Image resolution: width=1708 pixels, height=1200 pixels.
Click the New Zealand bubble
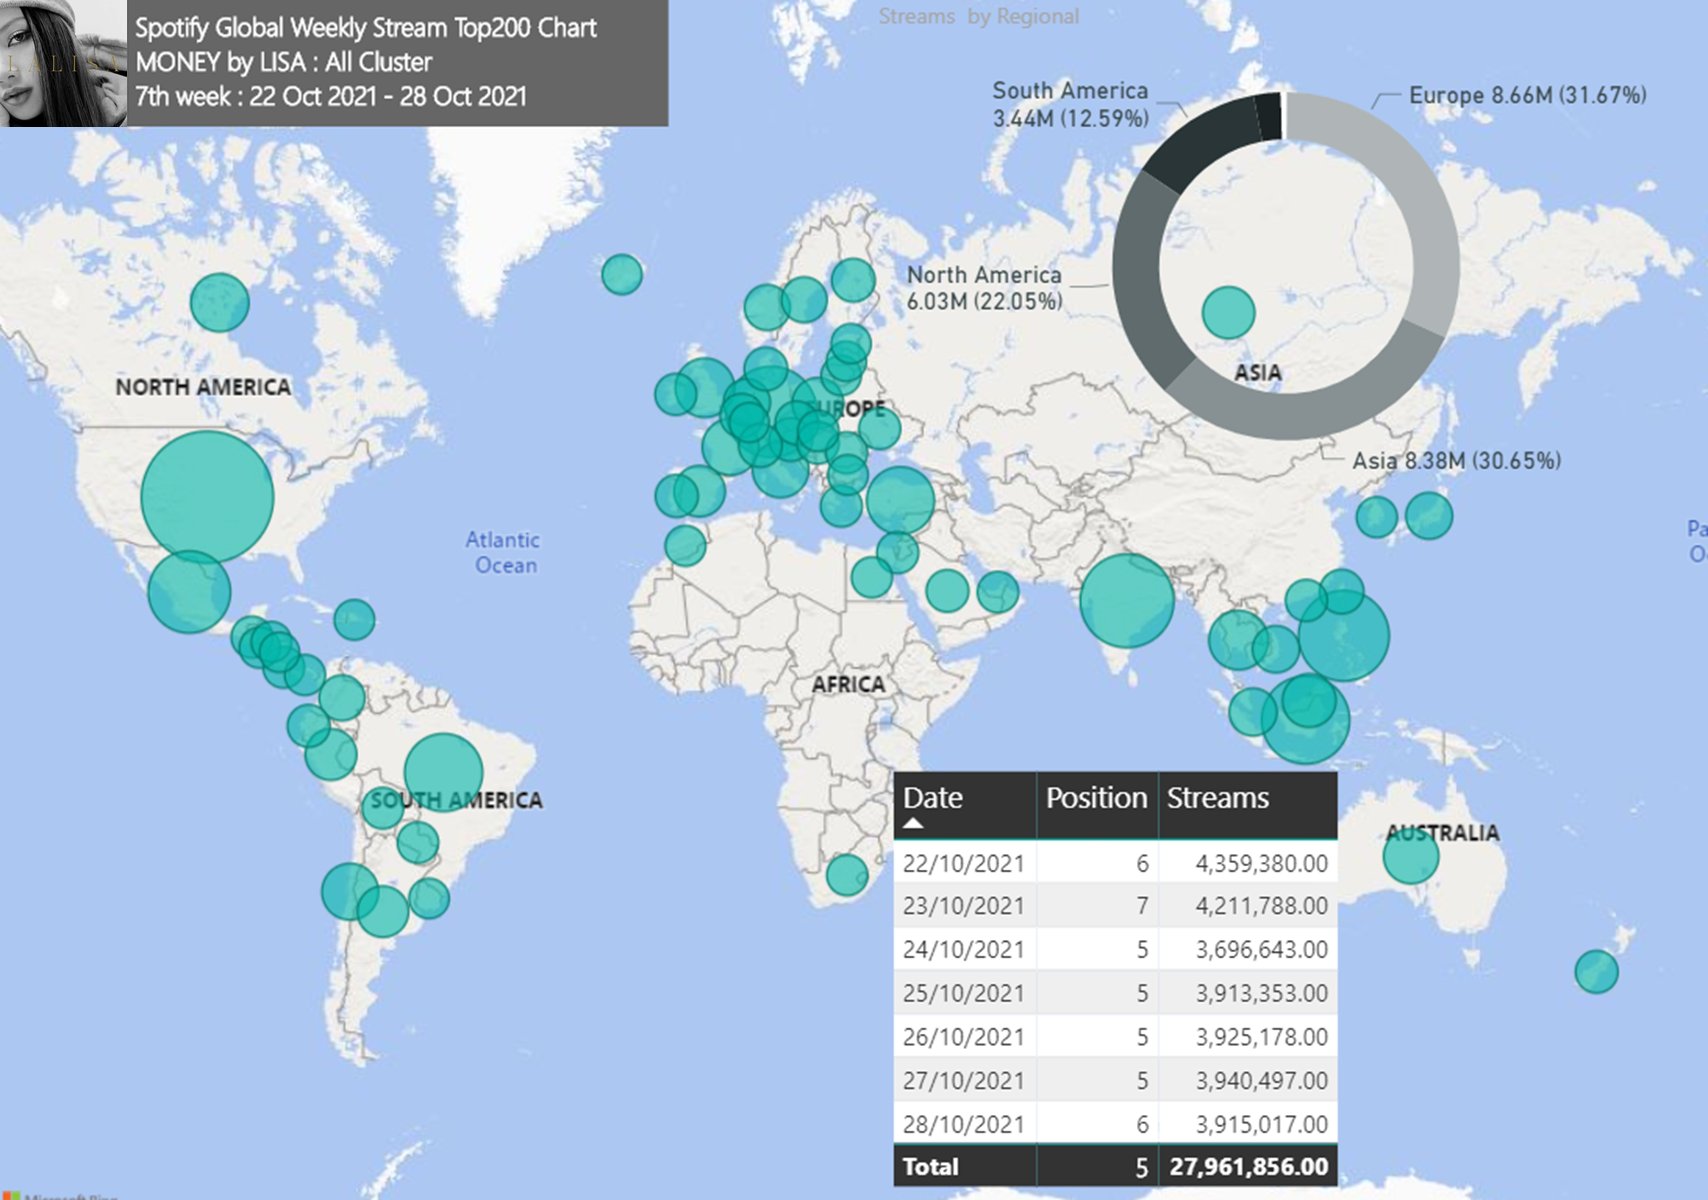[1596, 971]
